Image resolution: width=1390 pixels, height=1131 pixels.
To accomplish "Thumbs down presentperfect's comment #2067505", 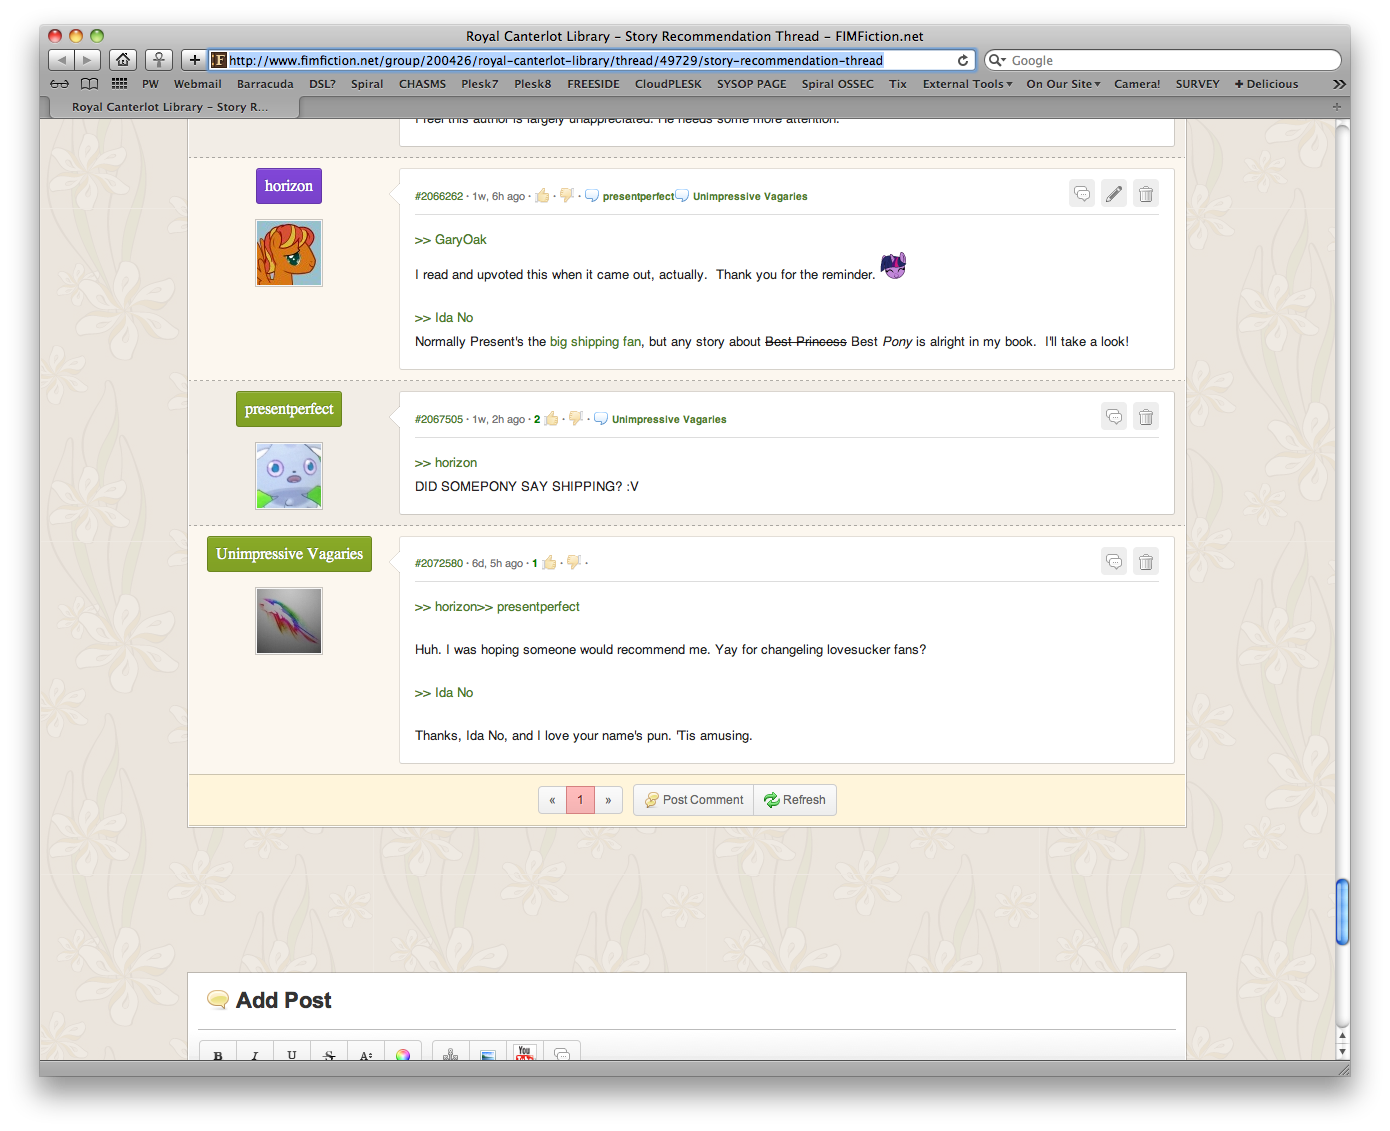I will tap(575, 419).
